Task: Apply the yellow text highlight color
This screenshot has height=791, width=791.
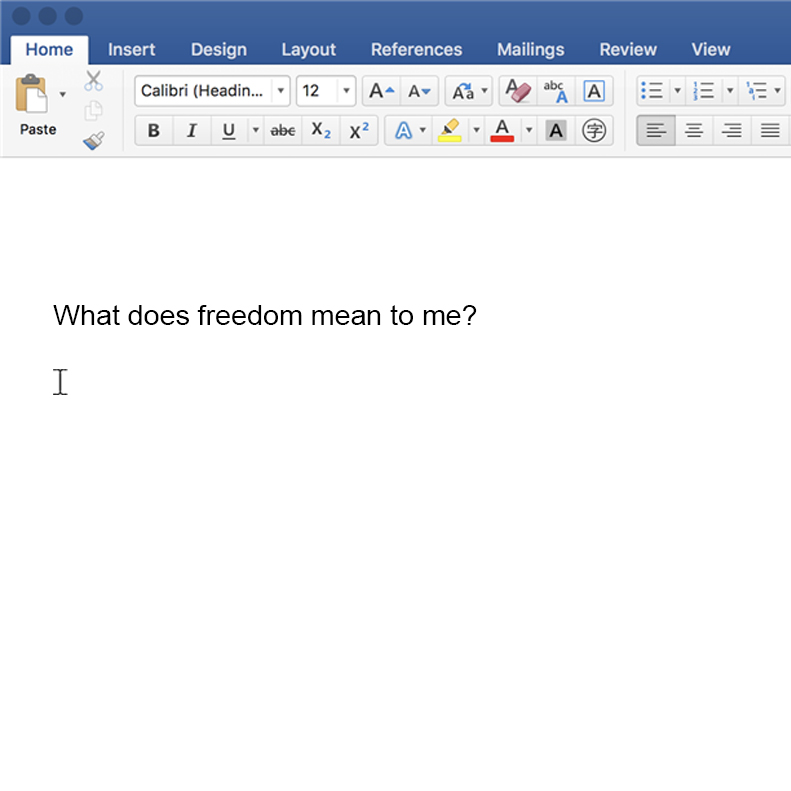Action: click(x=450, y=131)
